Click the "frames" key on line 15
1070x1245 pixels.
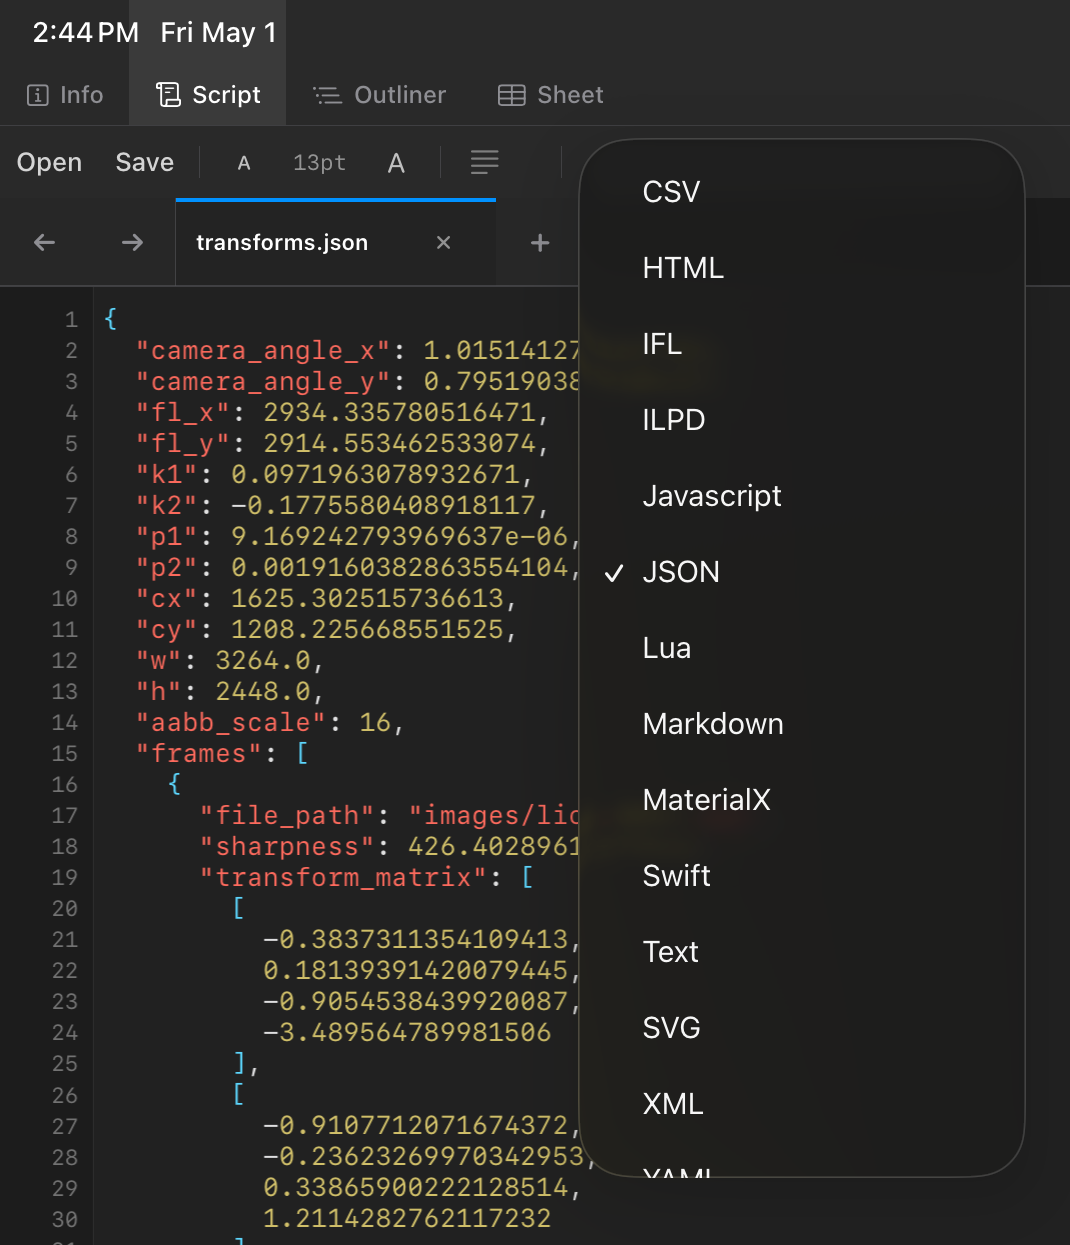coord(199,754)
